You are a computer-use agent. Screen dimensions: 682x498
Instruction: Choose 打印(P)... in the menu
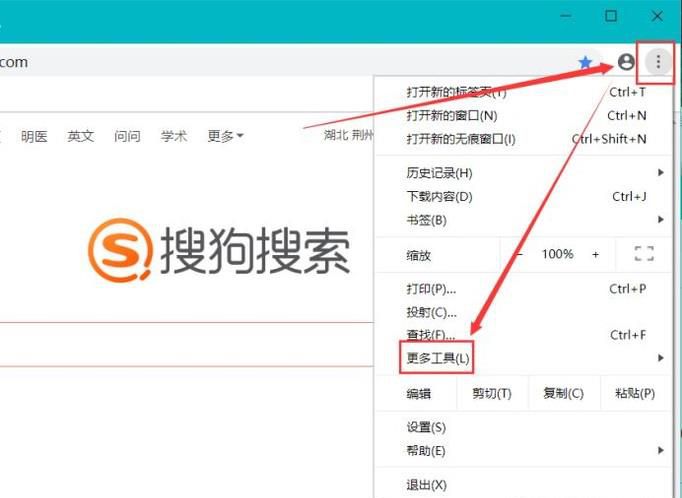(523, 289)
